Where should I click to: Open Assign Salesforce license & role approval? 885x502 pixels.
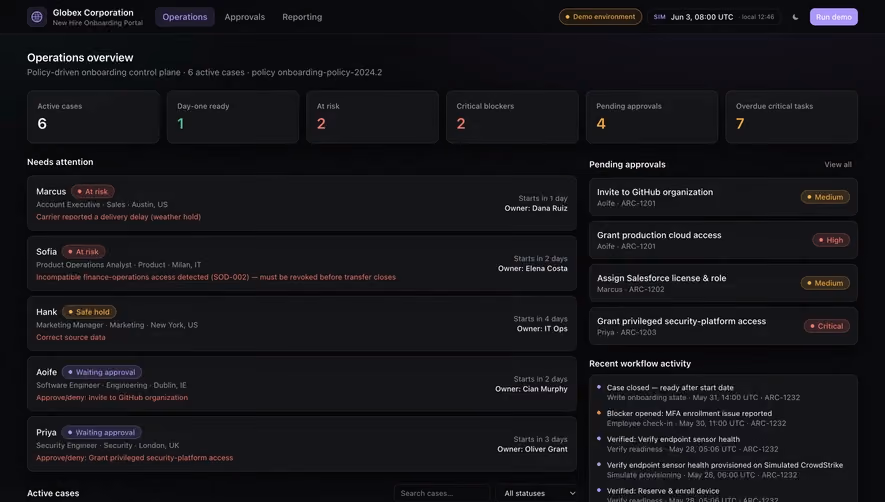pos(723,283)
